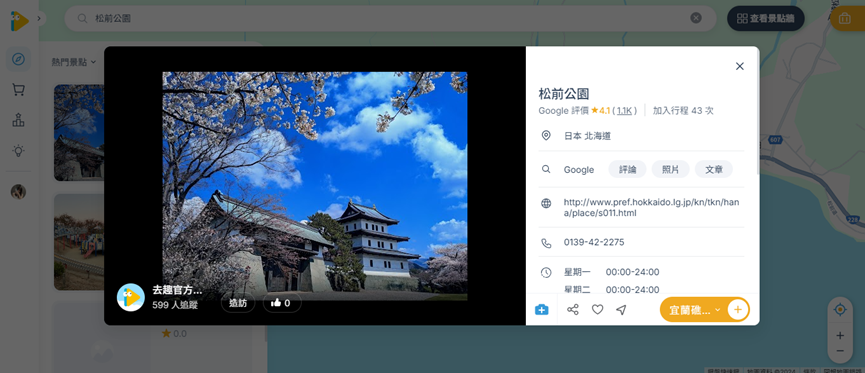Click the app logo in sidebar
This screenshot has width=865, height=373.
tap(19, 21)
